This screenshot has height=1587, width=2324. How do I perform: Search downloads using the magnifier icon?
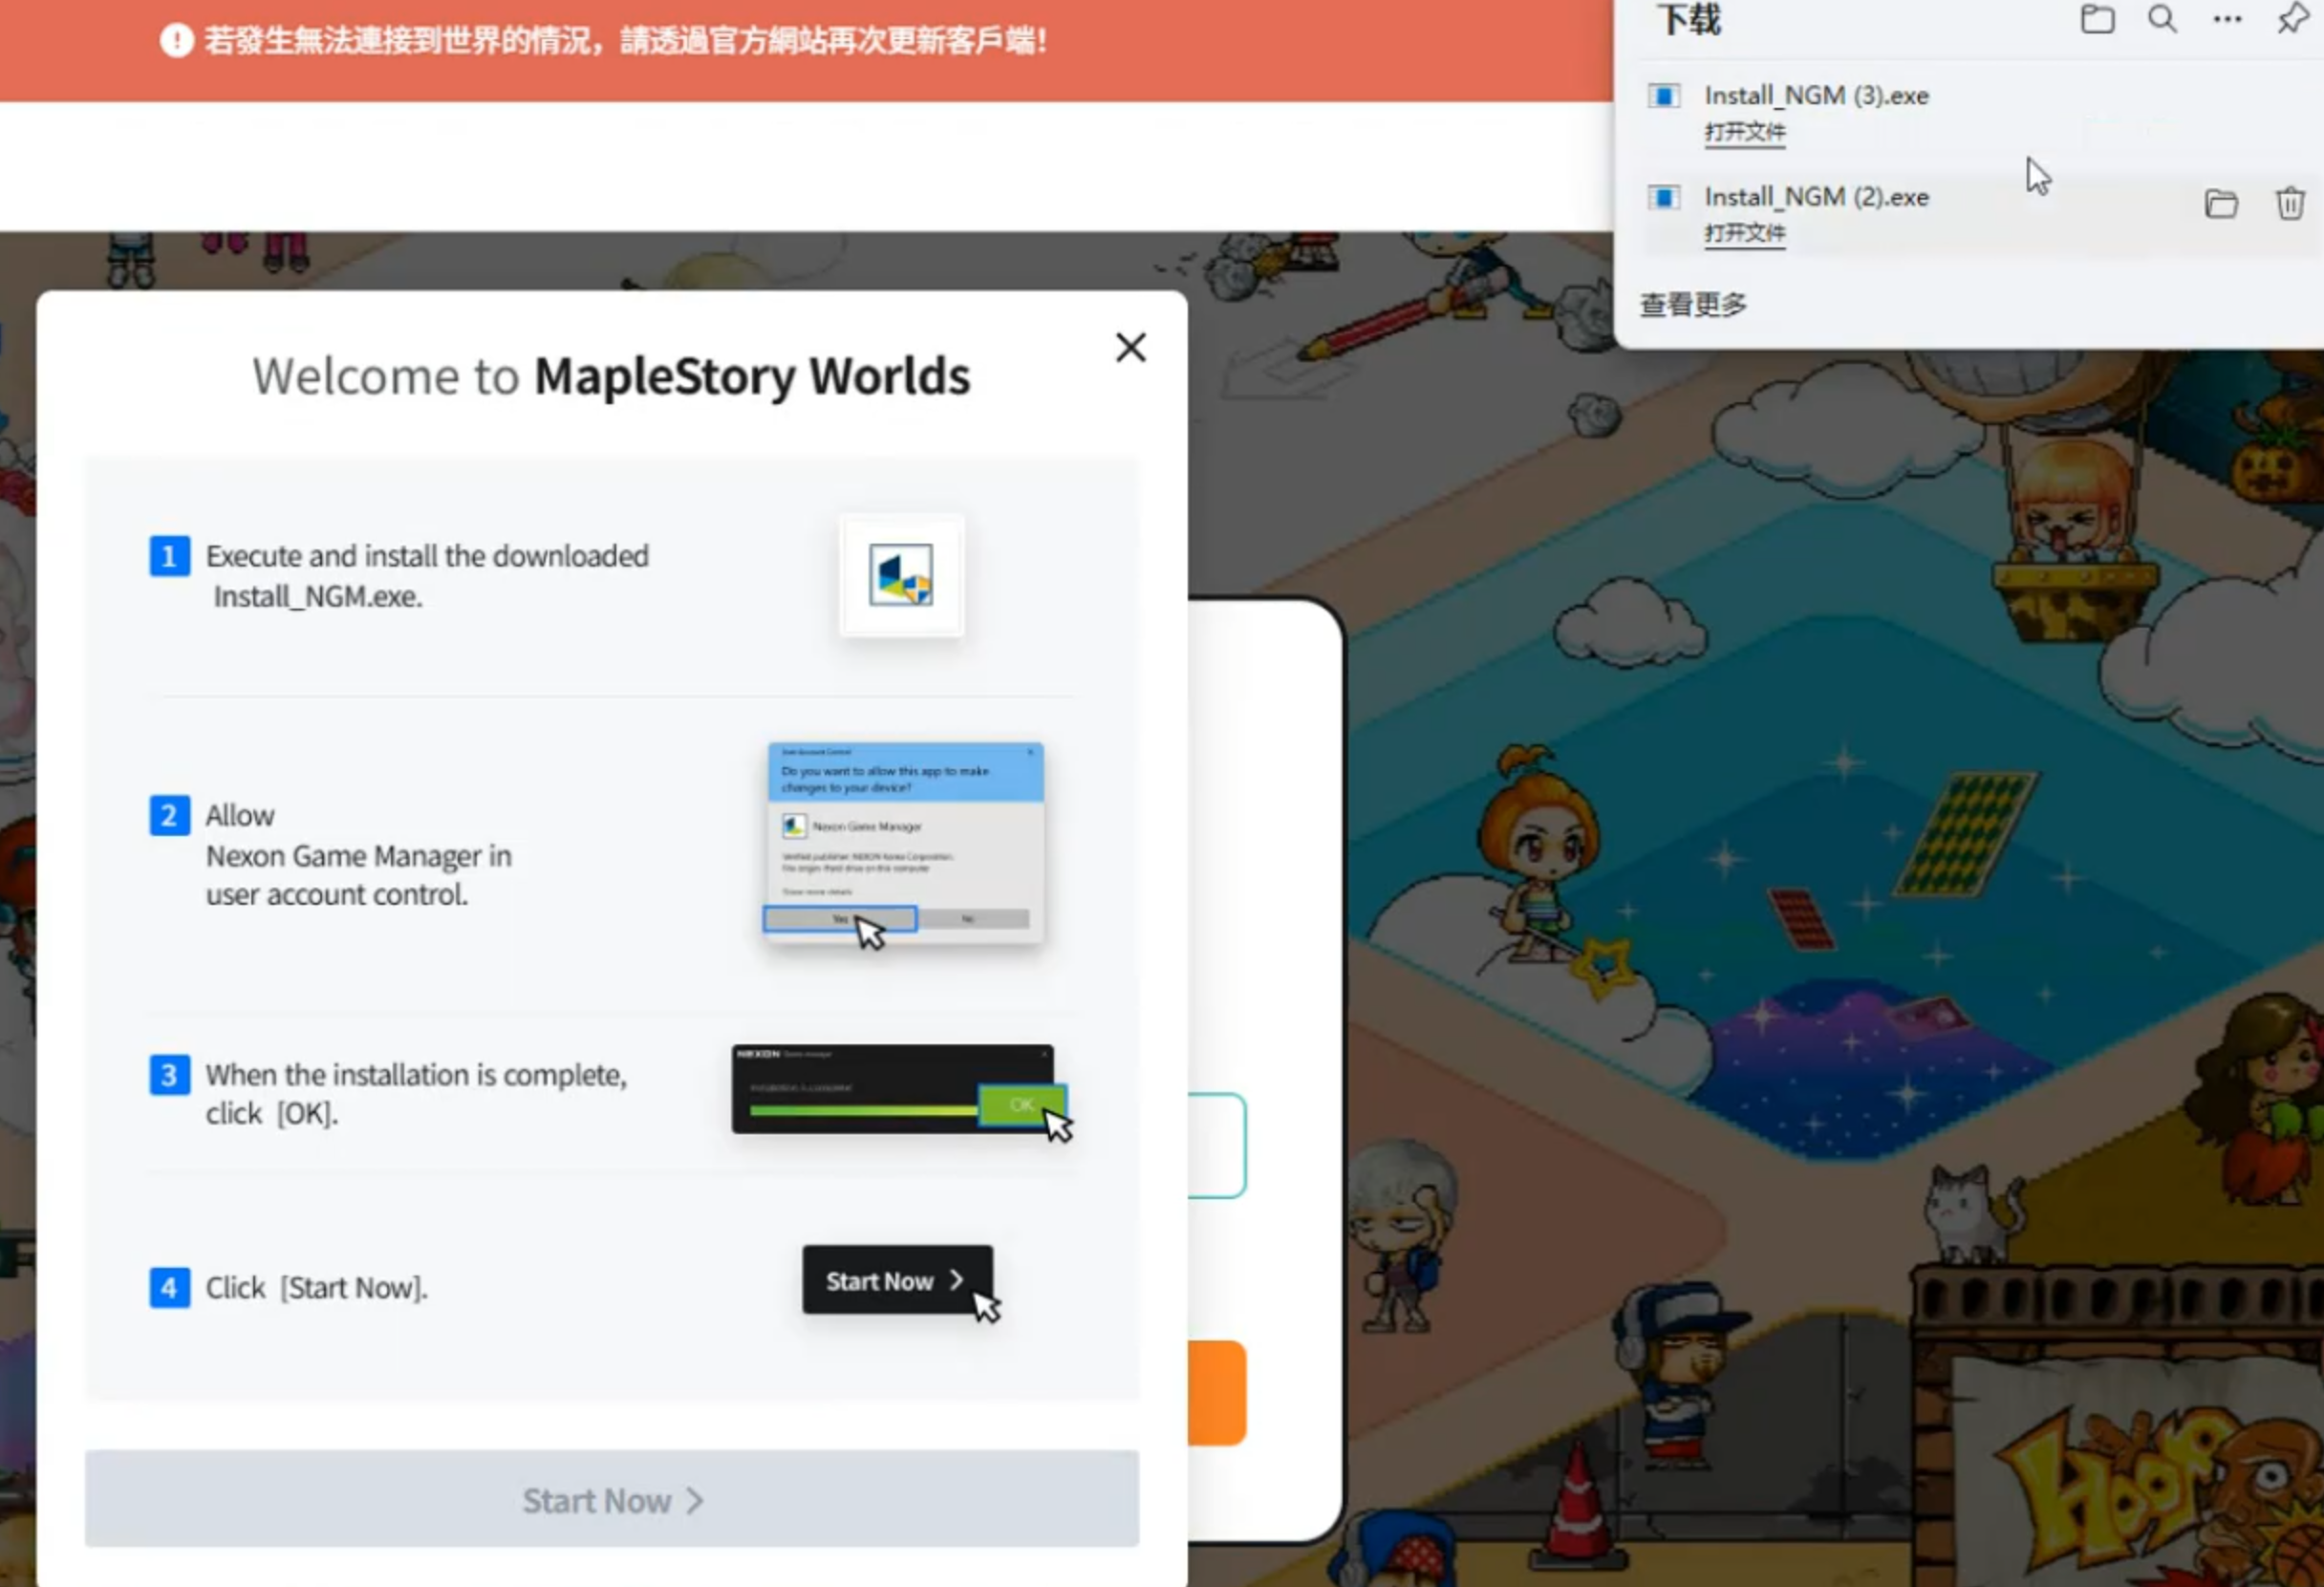click(2162, 19)
